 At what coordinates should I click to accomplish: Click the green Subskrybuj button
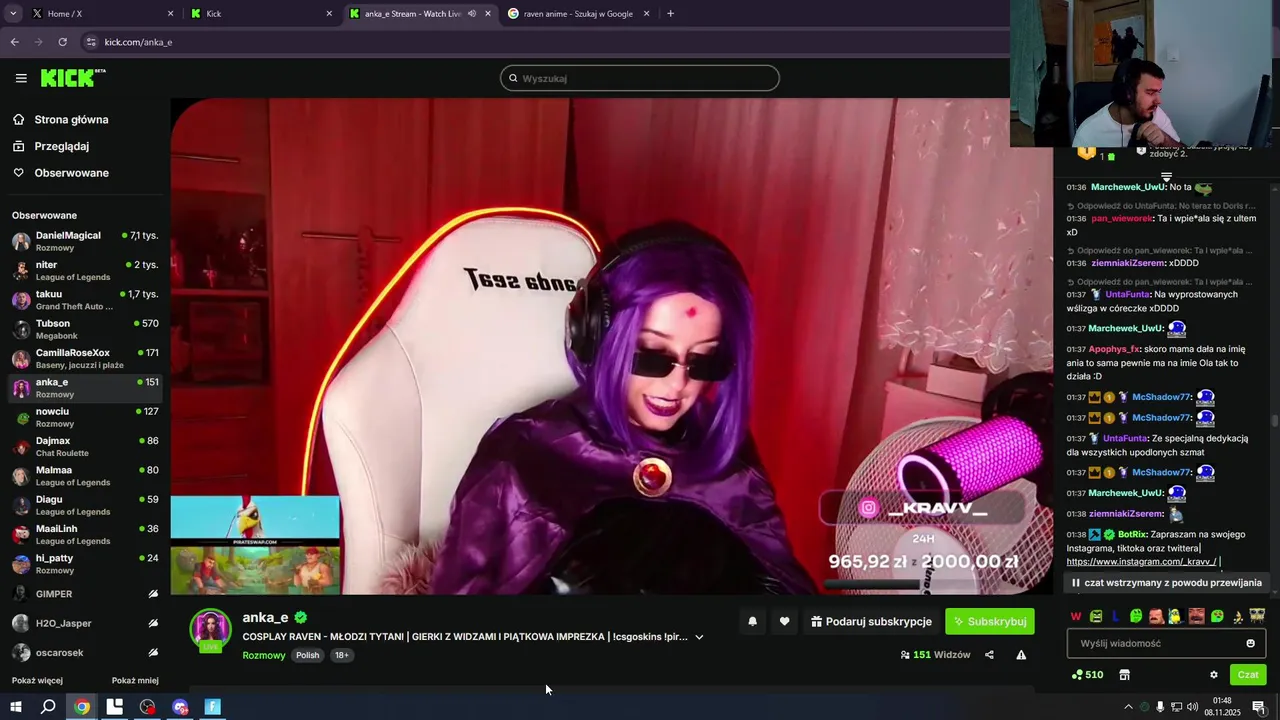(x=990, y=622)
